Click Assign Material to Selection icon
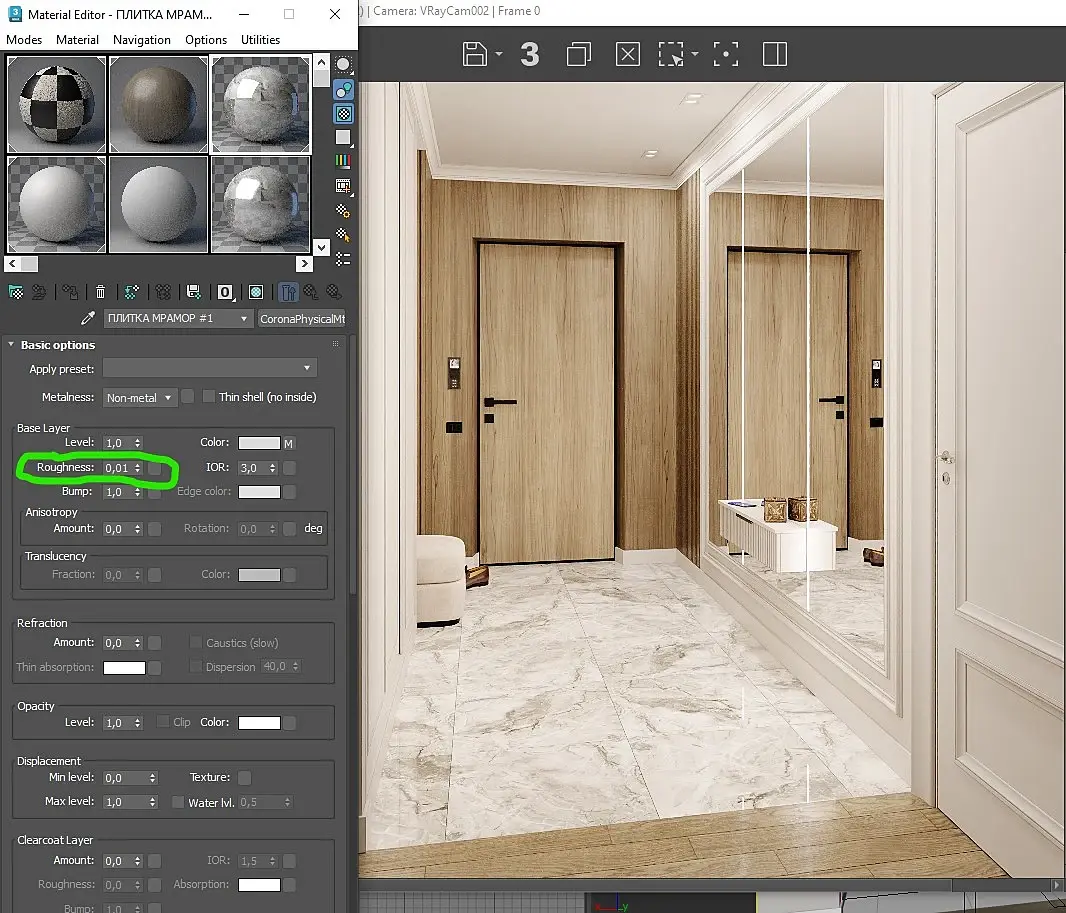 point(70,292)
